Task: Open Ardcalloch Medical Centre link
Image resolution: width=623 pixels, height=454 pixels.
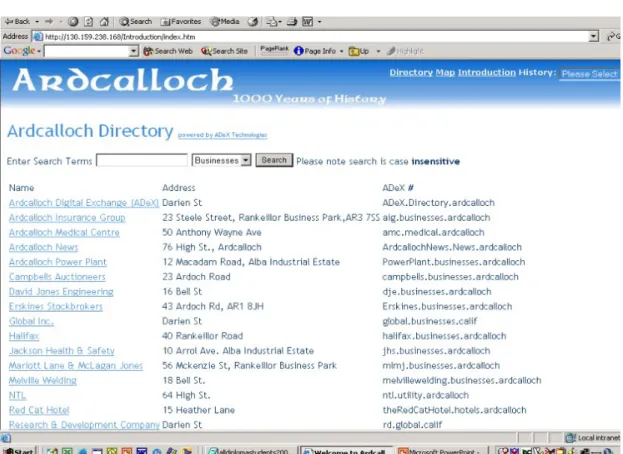Action: tap(64, 232)
